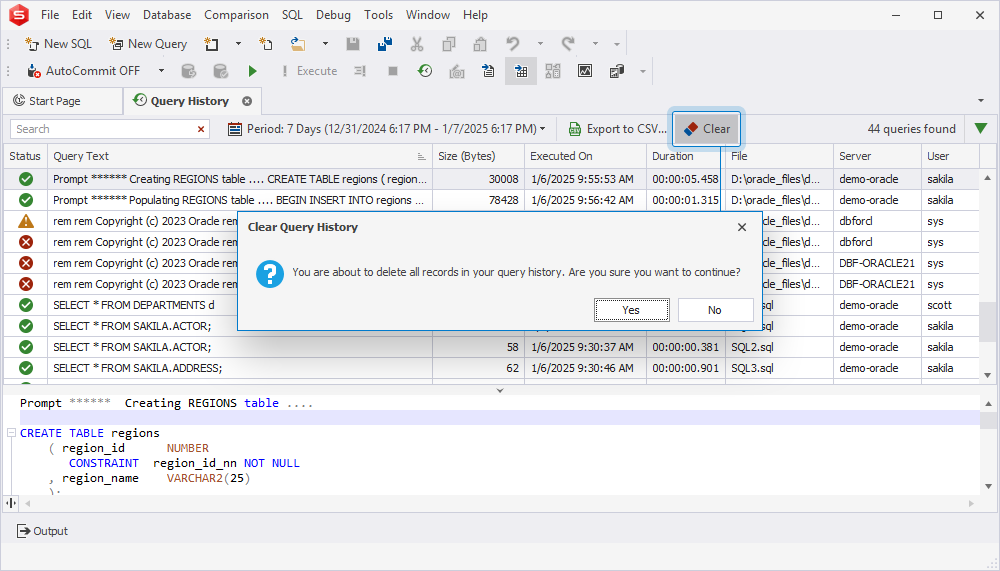This screenshot has height=571, width=1000.
Task: Collapse the grid using the chevron splitter
Action: [x=500, y=390]
